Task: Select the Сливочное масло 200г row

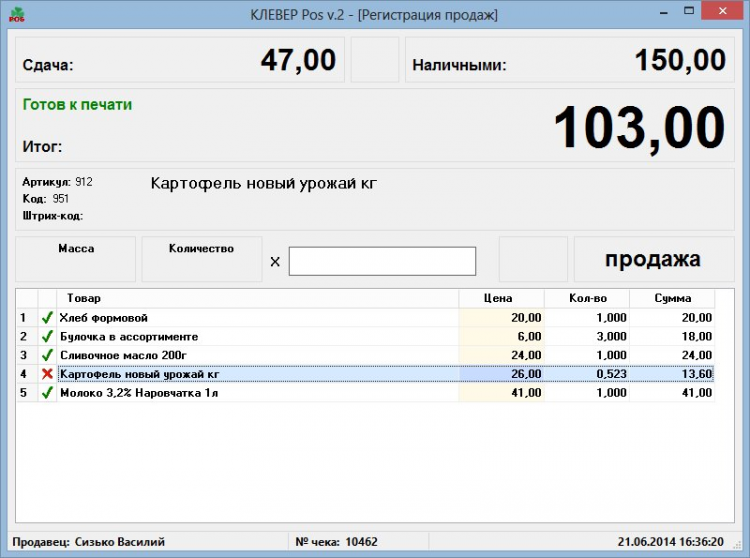Action: click(x=366, y=355)
